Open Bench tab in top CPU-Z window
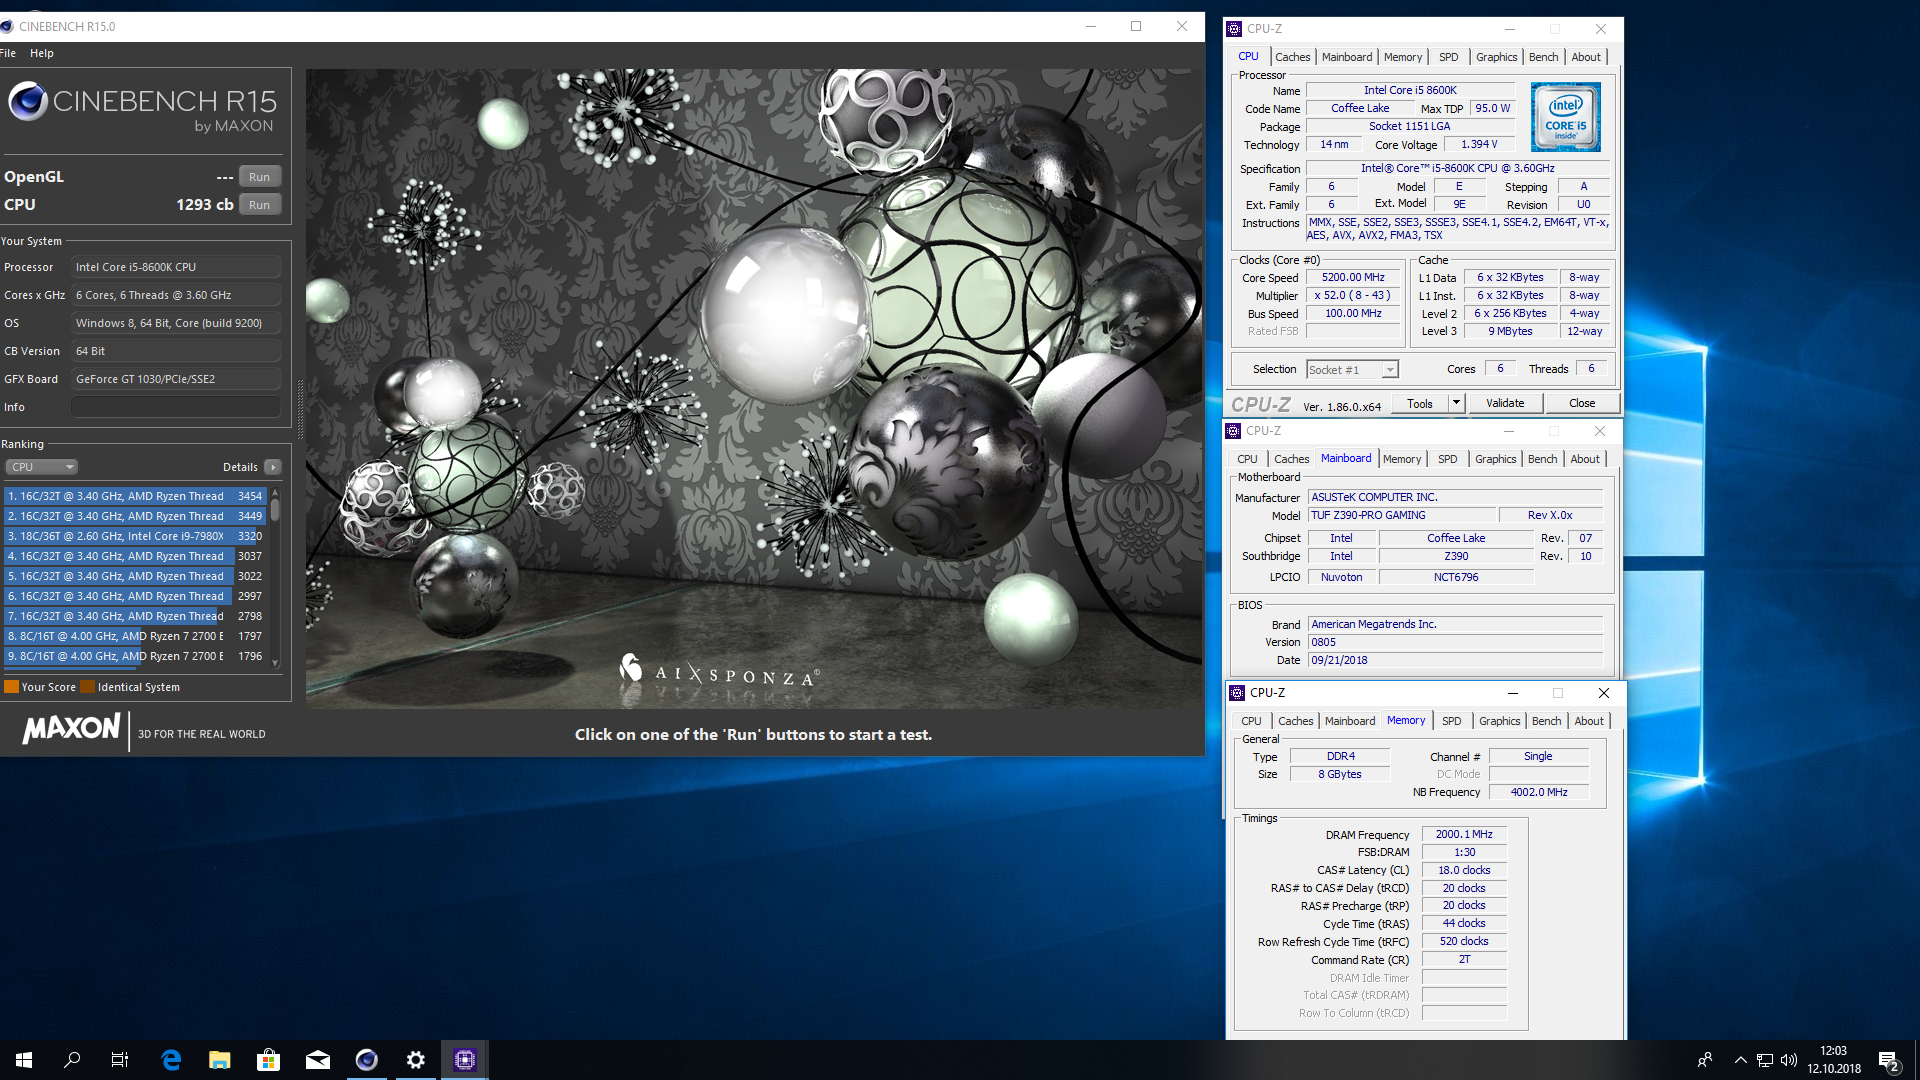 tap(1543, 57)
